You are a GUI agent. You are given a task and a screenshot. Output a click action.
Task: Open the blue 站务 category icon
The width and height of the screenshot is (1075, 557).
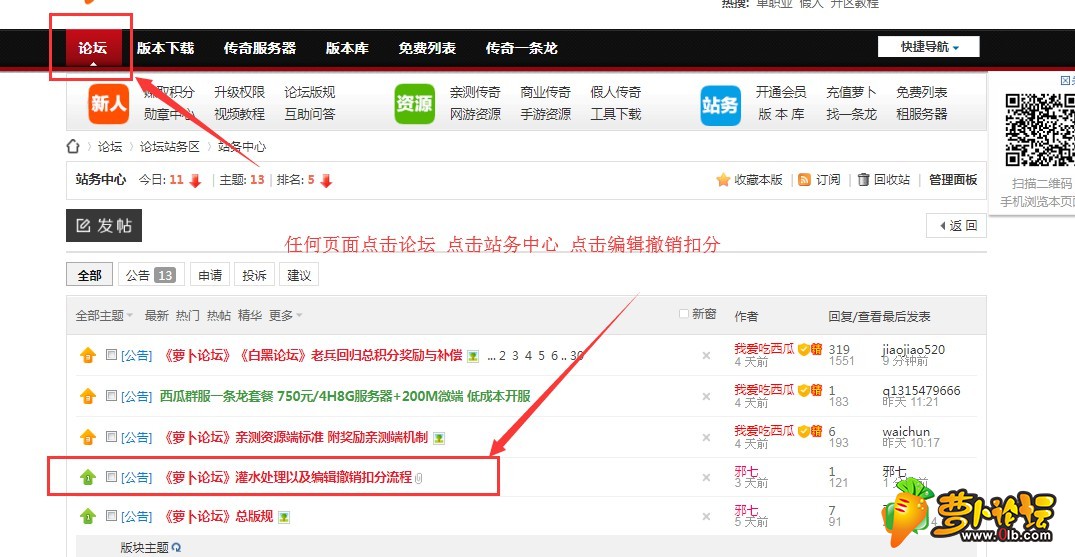[x=720, y=105]
